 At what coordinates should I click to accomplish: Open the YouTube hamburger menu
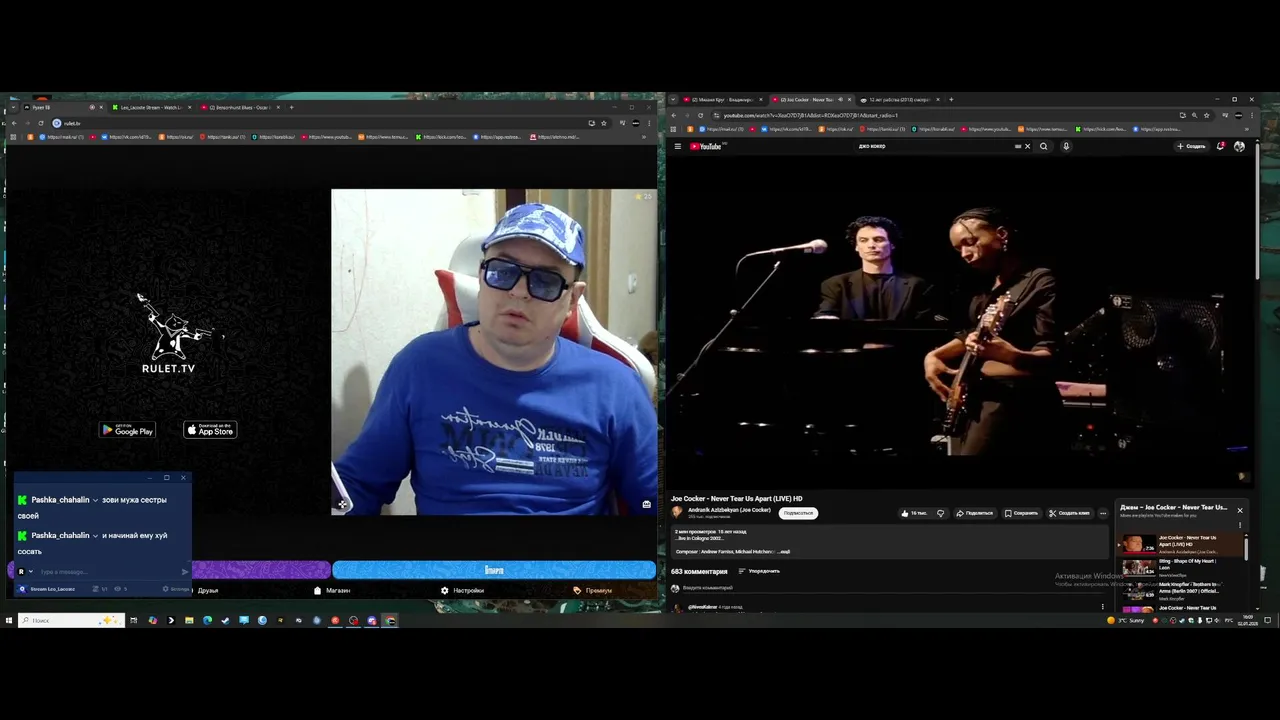tap(677, 146)
